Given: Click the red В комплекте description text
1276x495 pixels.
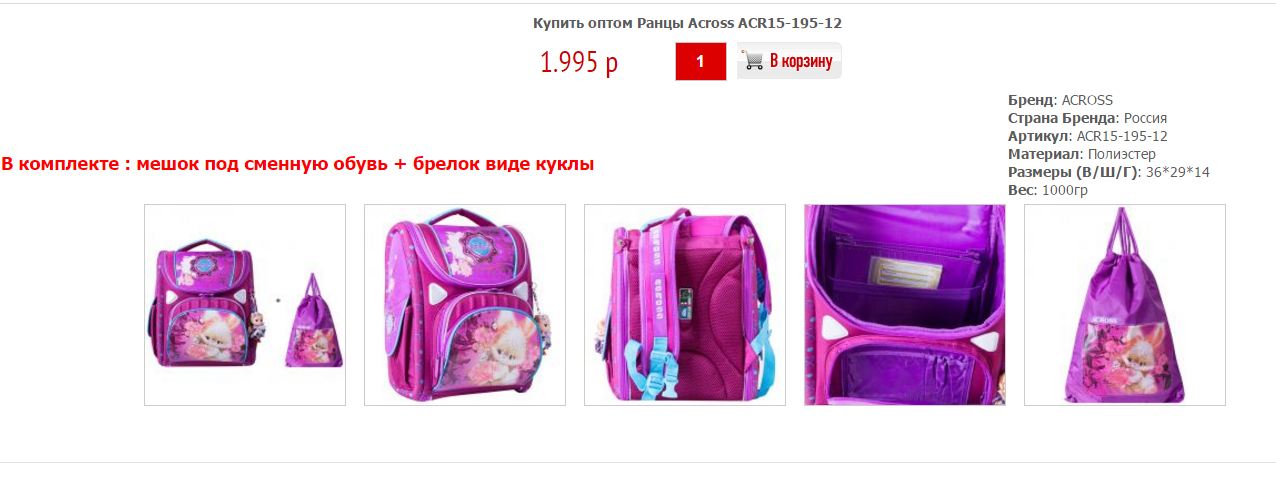Looking at the screenshot, I should [298, 164].
